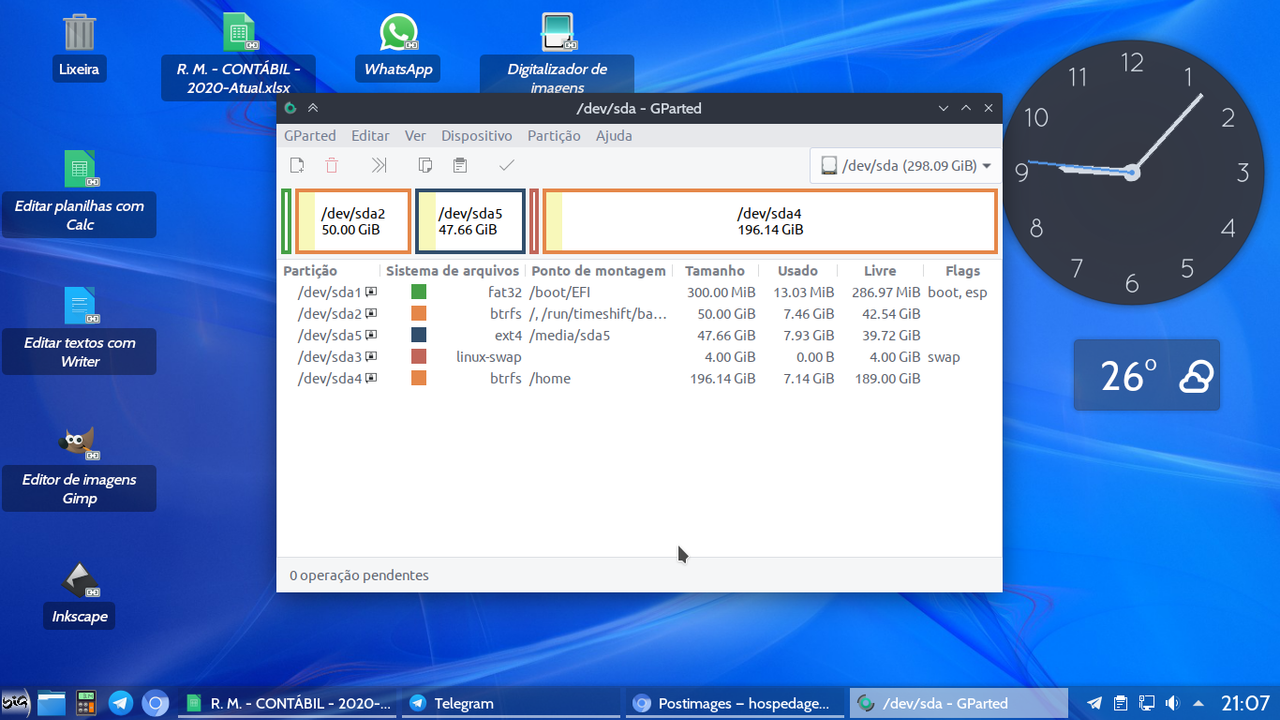1280x720 pixels.
Task: Click the delete partition trash icon
Action: pyautogui.click(x=331, y=166)
